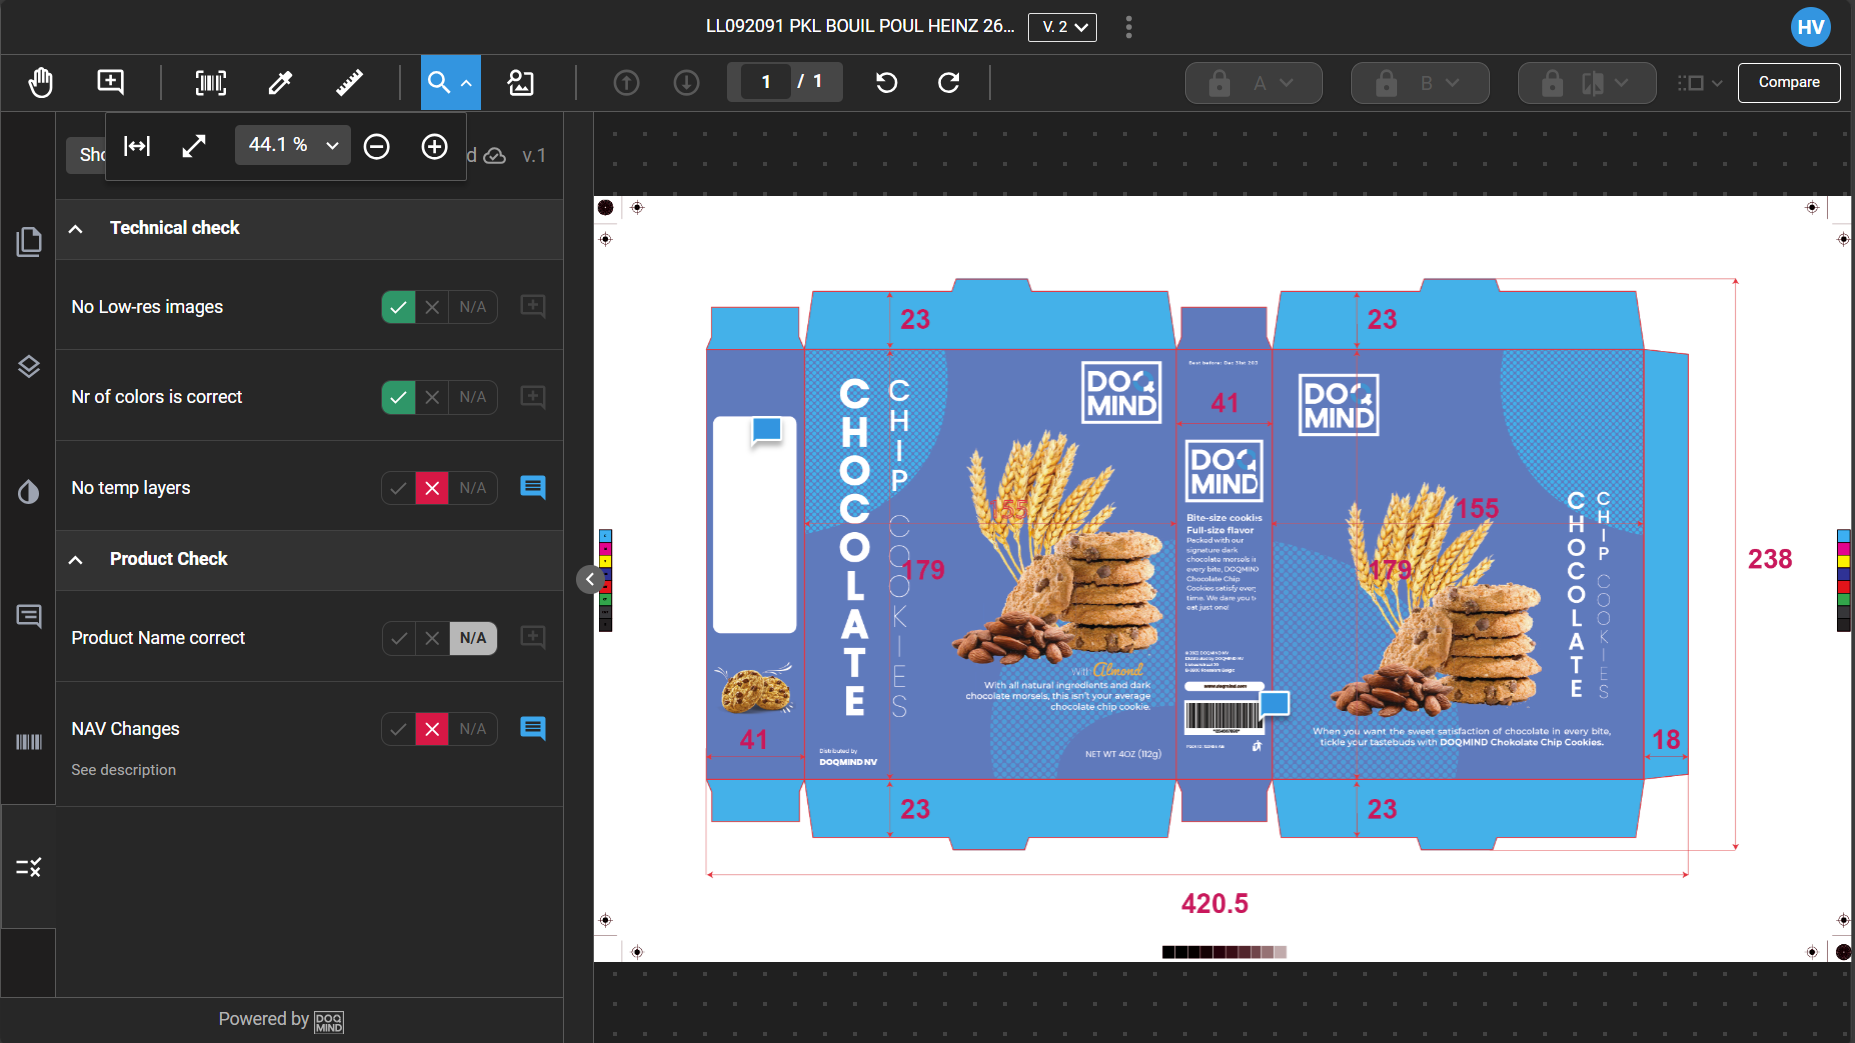This screenshot has height=1043, width=1855.
Task: Open the three-dot more options menu
Action: 1129,27
